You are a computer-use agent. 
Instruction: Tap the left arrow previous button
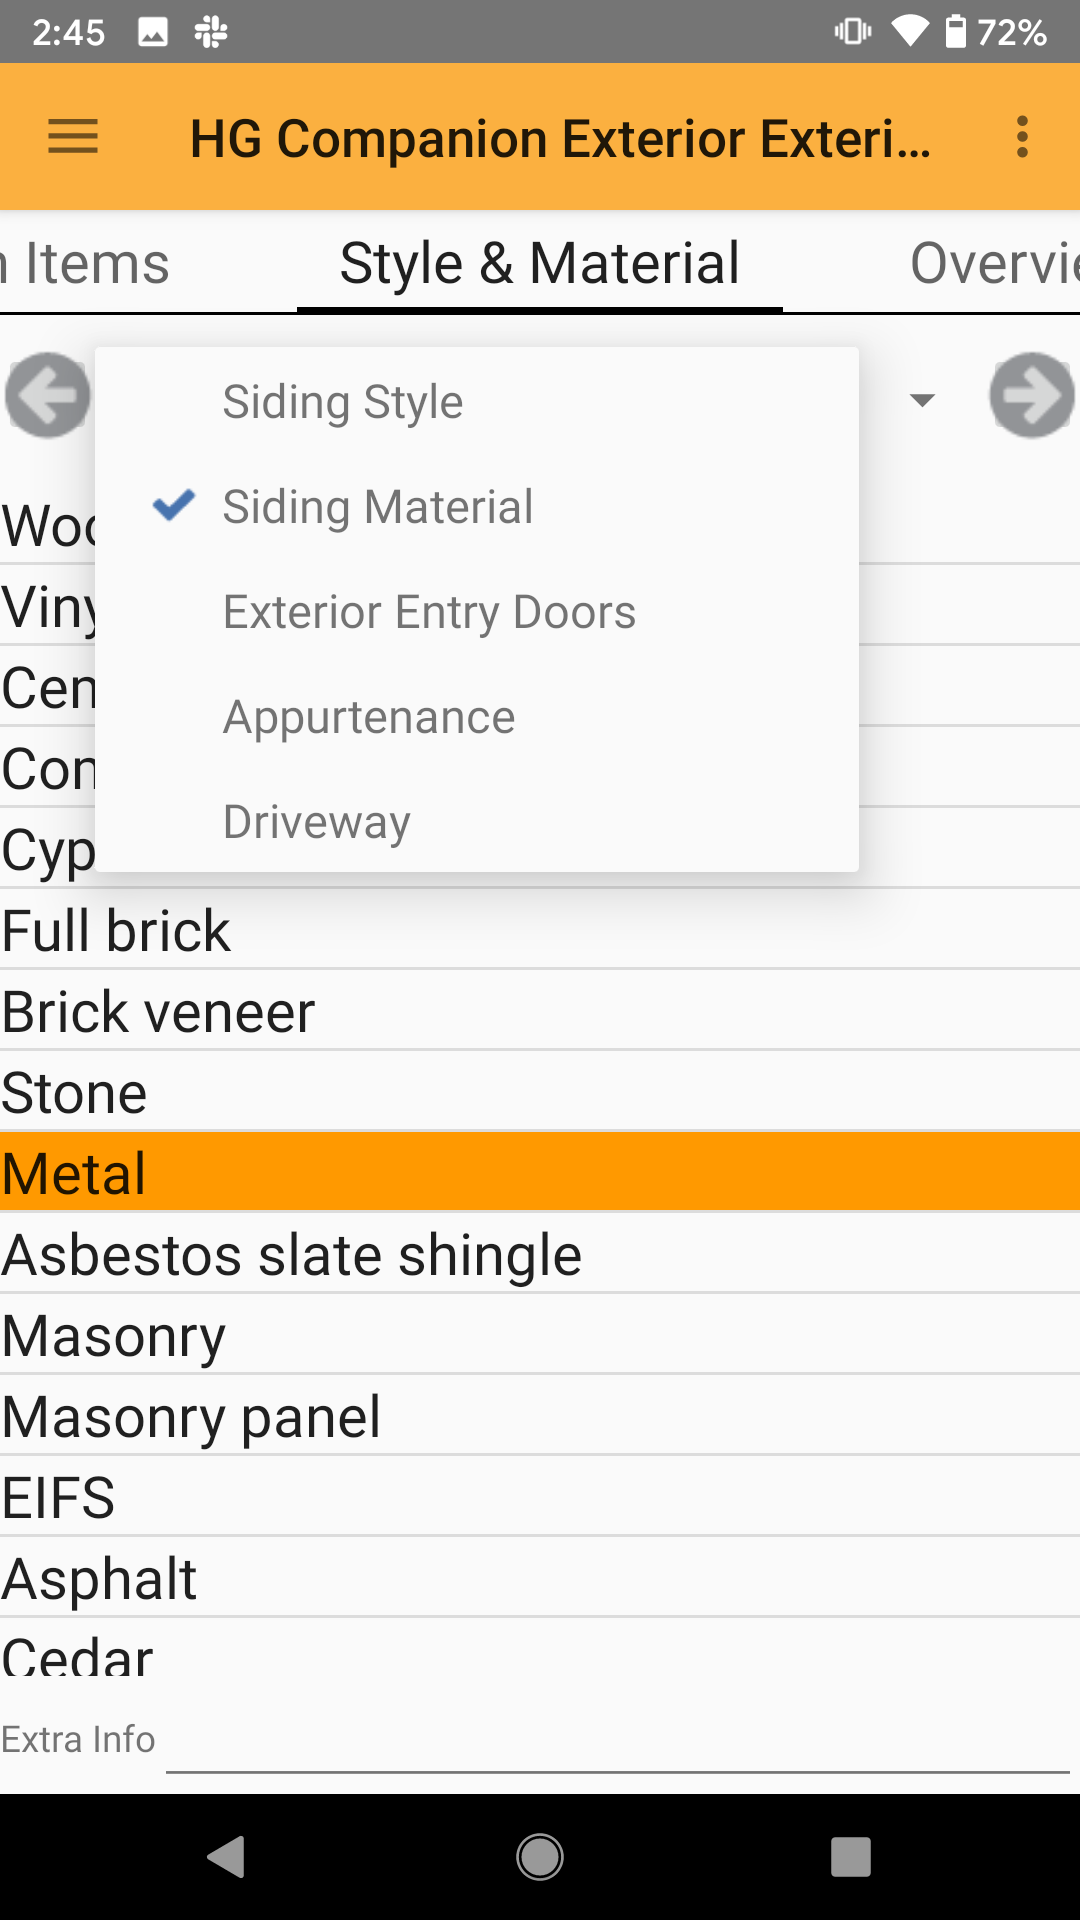[x=47, y=396]
